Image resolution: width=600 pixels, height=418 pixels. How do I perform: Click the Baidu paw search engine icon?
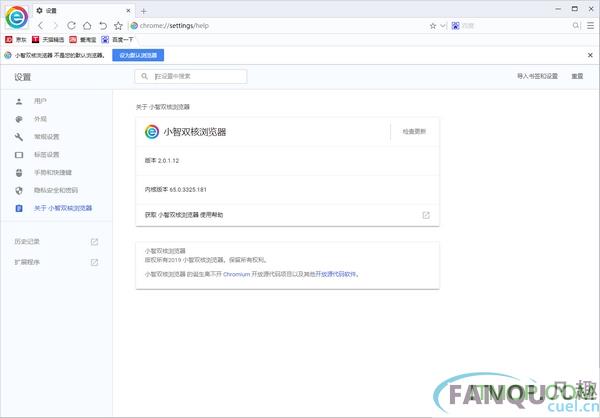(455, 26)
